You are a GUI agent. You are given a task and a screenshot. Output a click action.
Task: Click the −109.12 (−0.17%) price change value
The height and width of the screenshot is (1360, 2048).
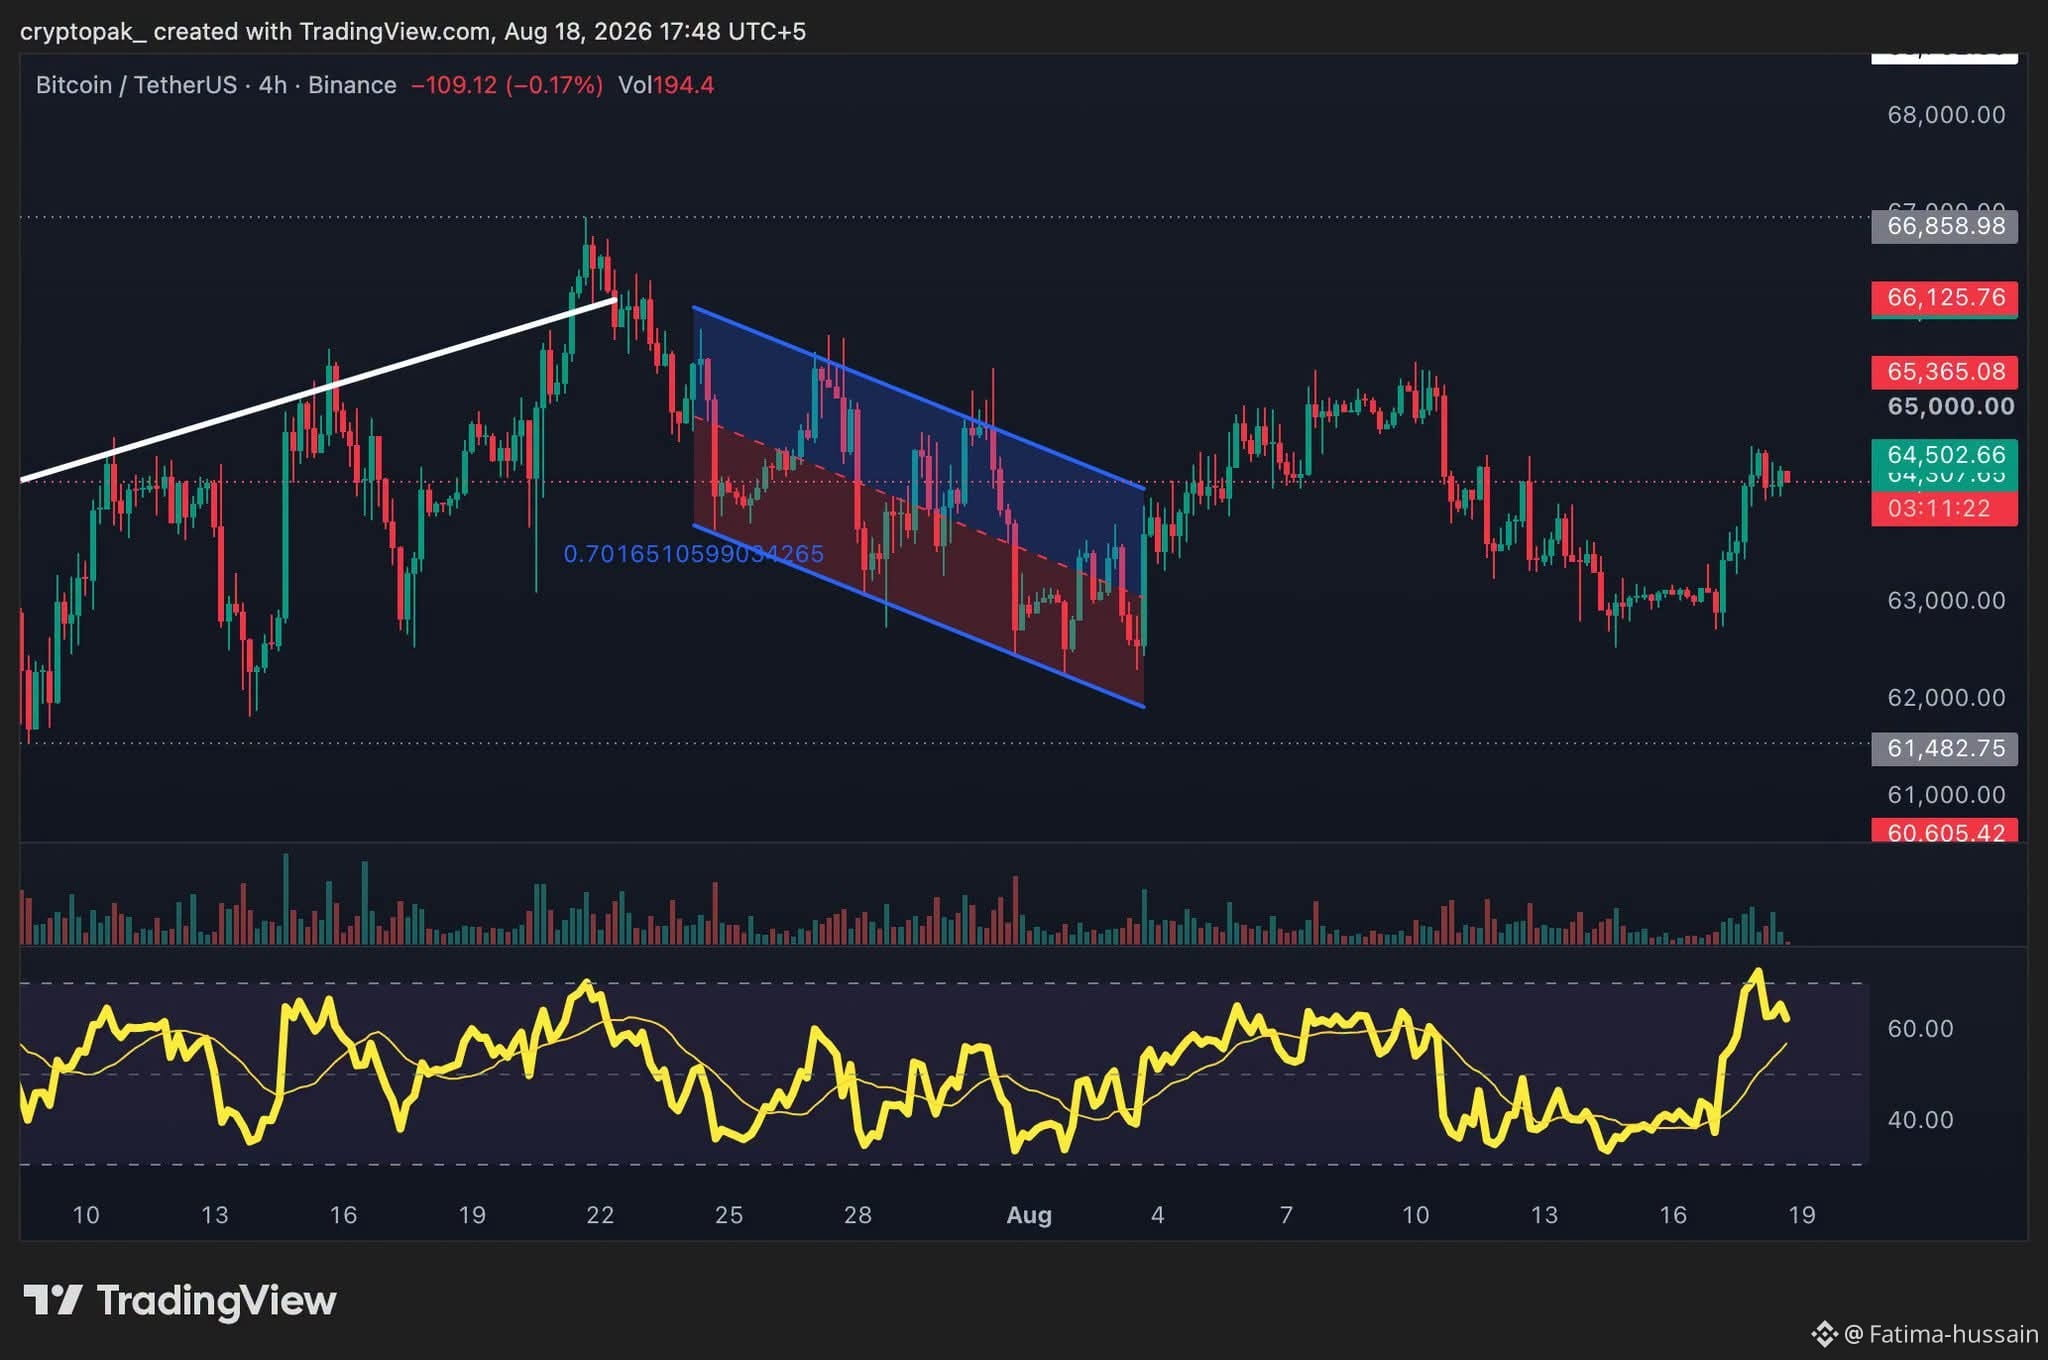coord(507,85)
